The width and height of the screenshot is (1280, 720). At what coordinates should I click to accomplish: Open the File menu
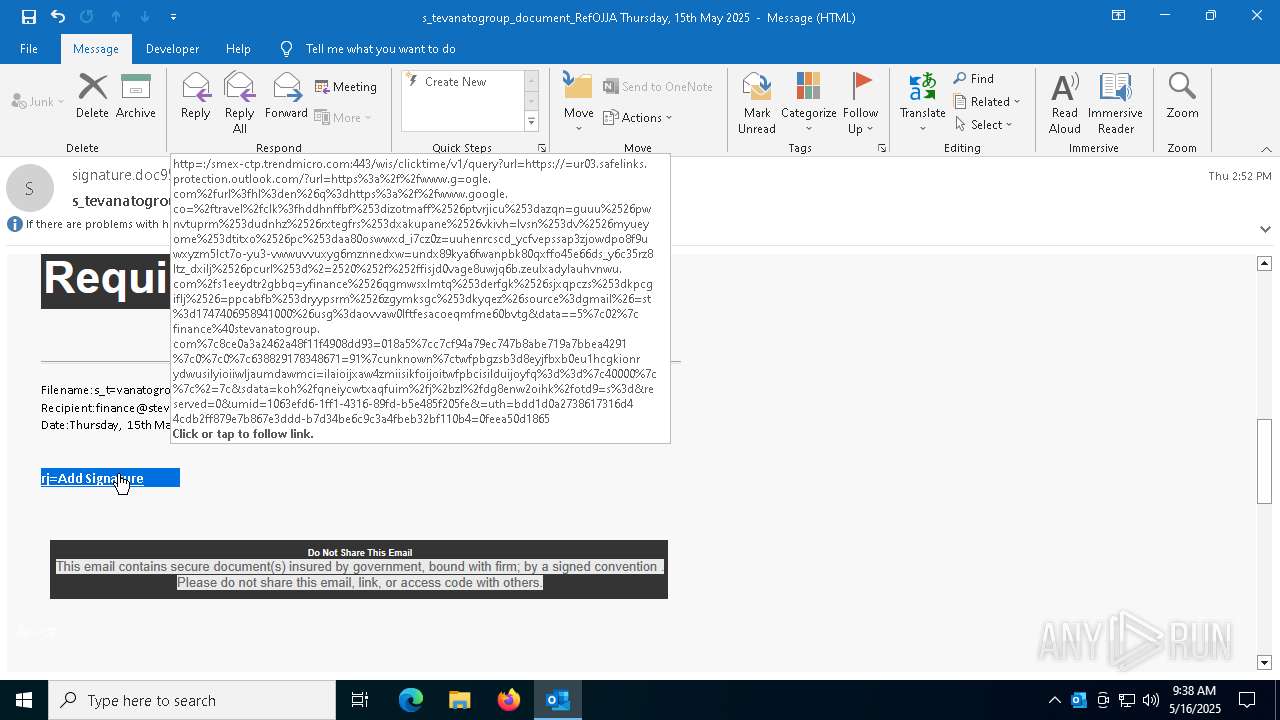(29, 49)
